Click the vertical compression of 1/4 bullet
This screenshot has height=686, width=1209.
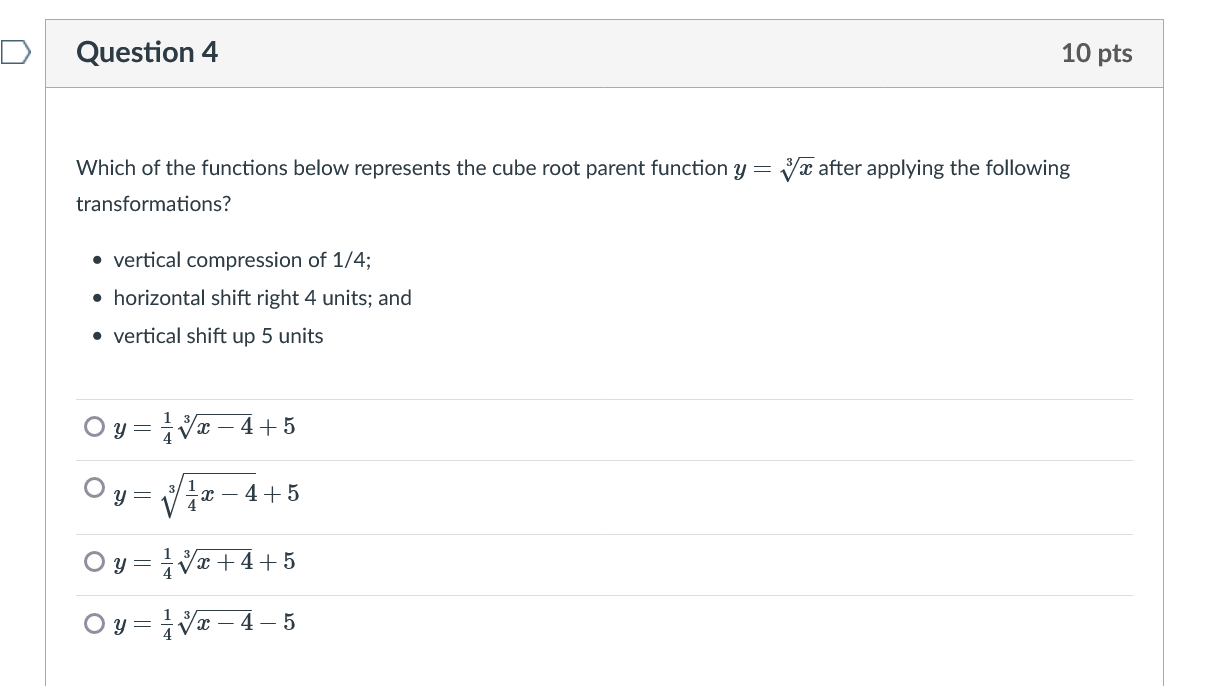click(242, 260)
